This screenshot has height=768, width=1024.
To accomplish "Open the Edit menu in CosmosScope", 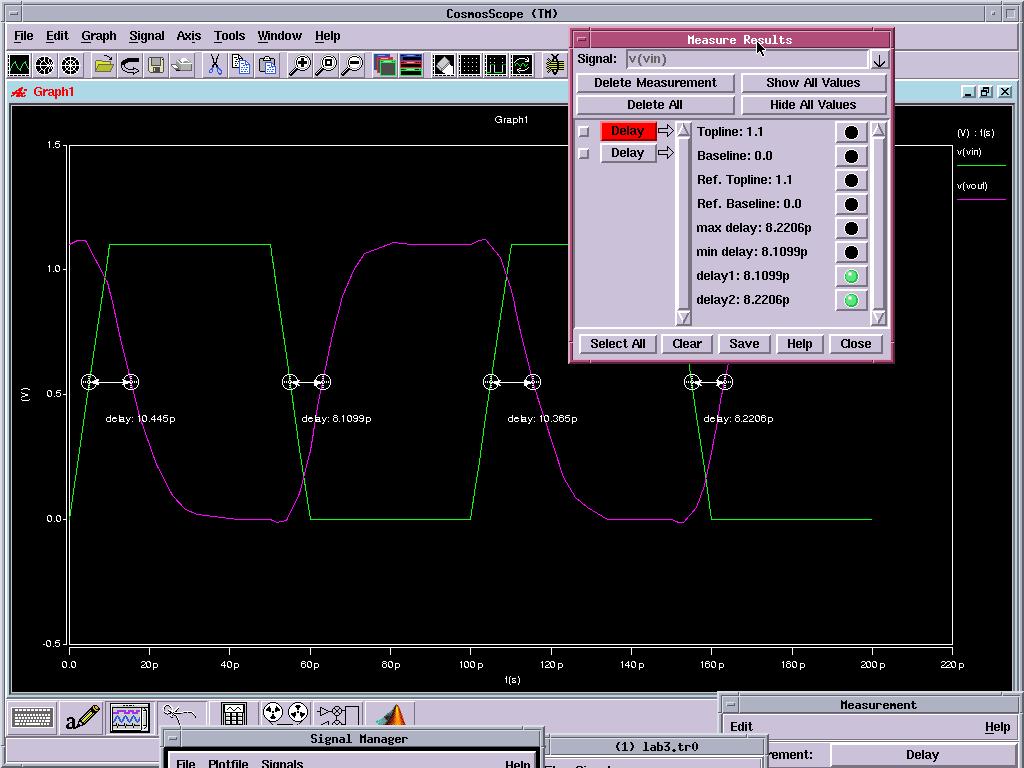I will pos(57,36).
